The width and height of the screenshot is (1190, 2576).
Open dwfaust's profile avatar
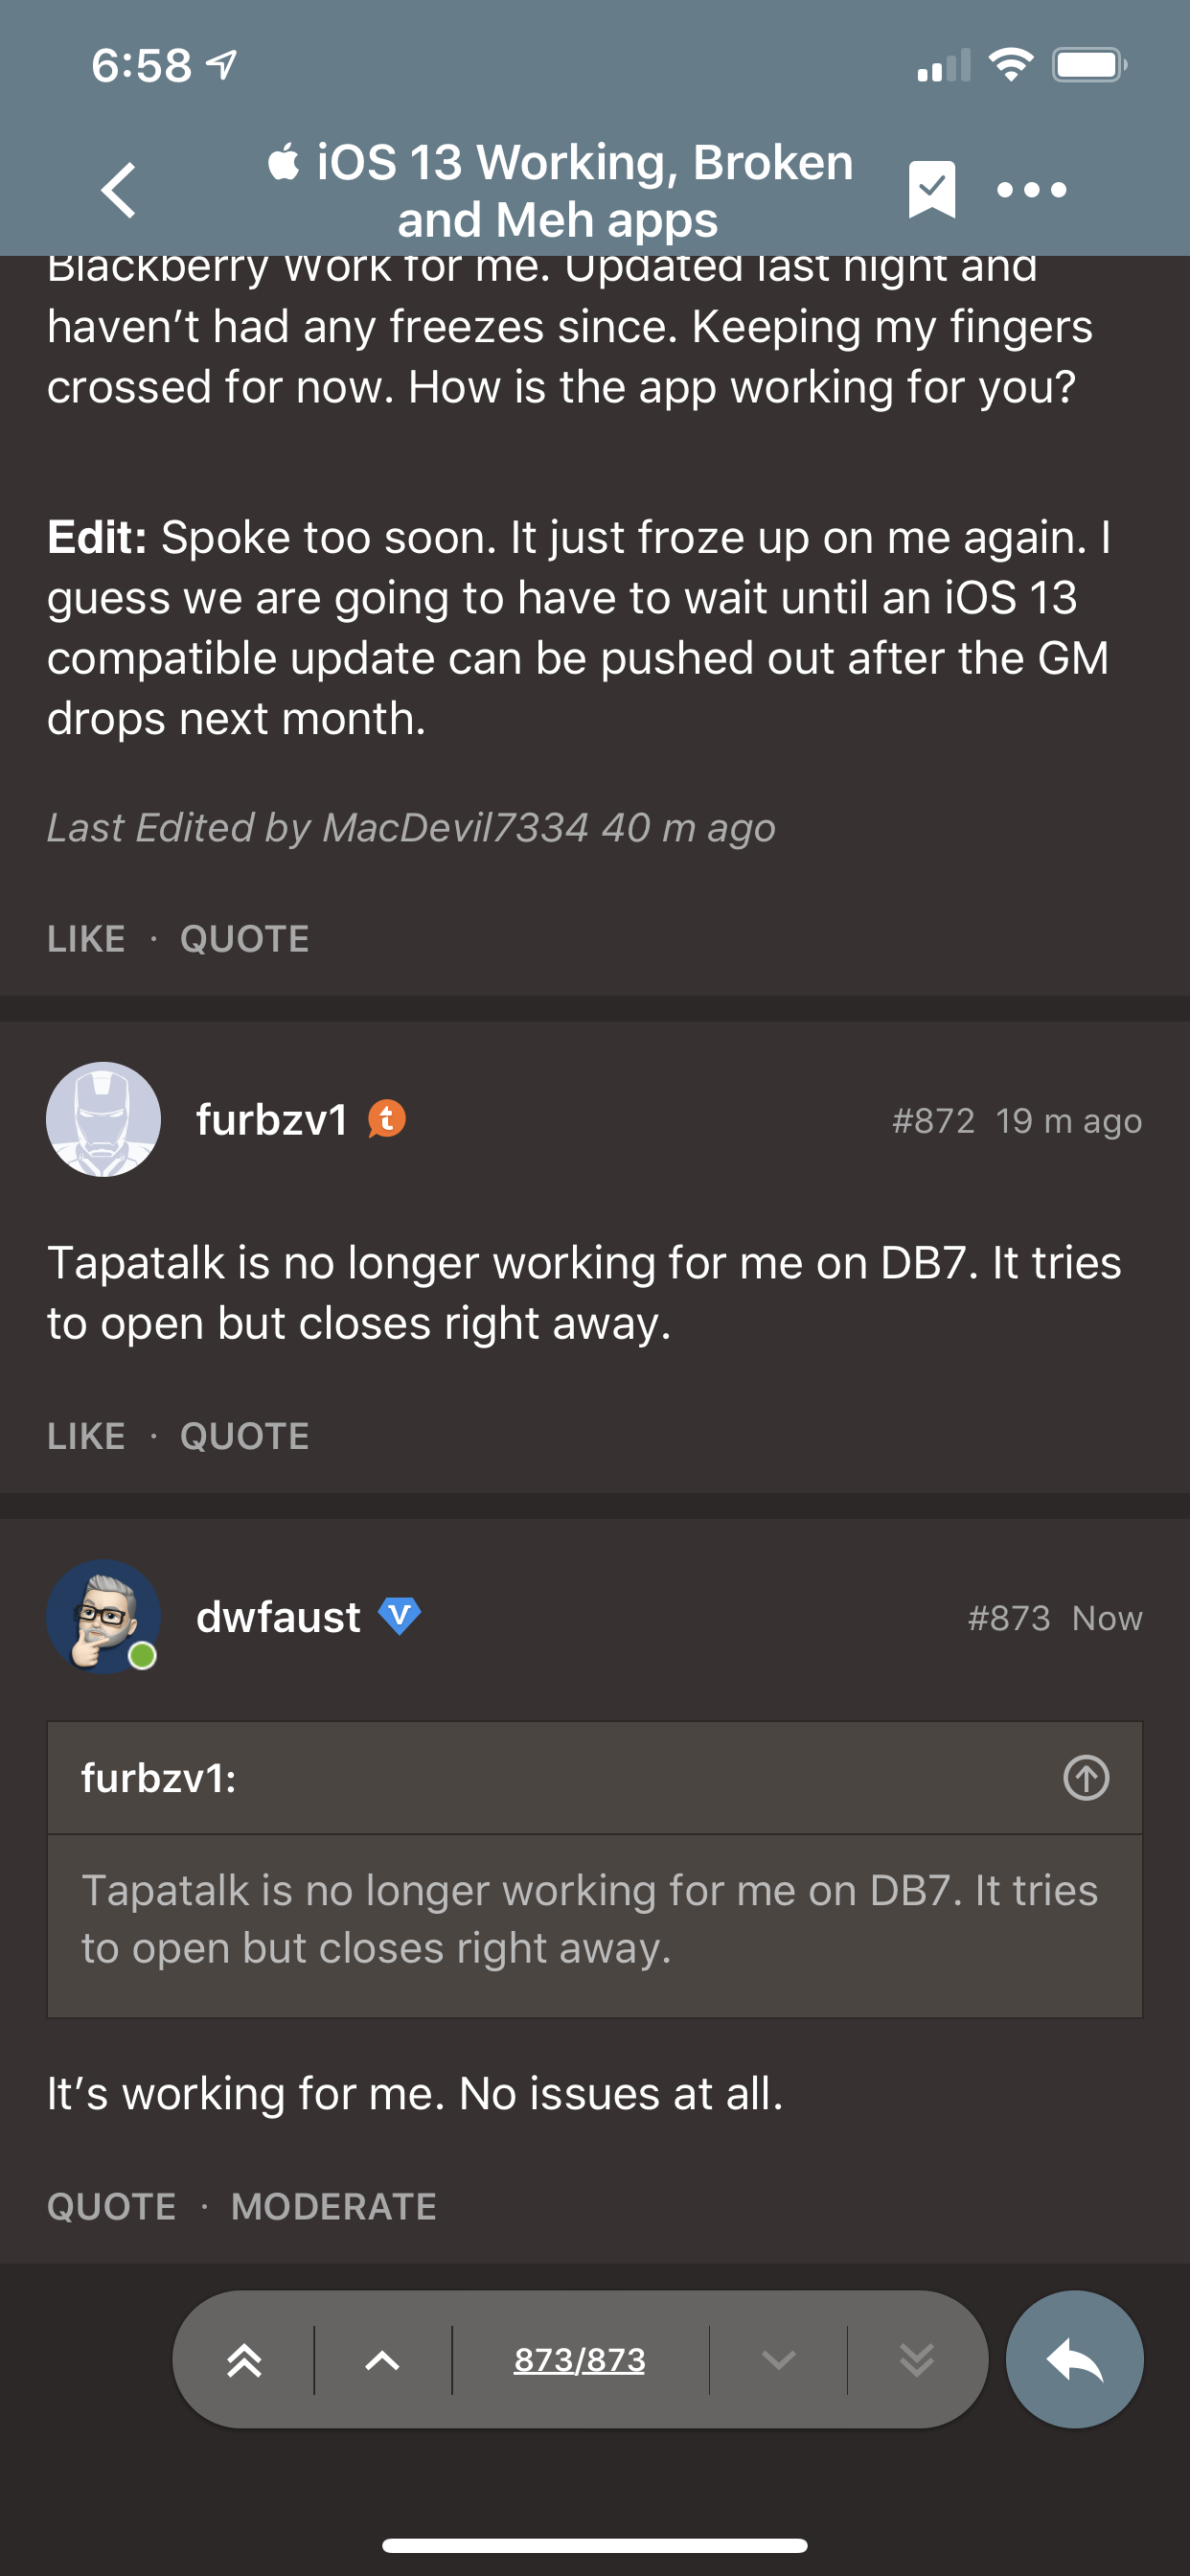pyautogui.click(x=103, y=1617)
